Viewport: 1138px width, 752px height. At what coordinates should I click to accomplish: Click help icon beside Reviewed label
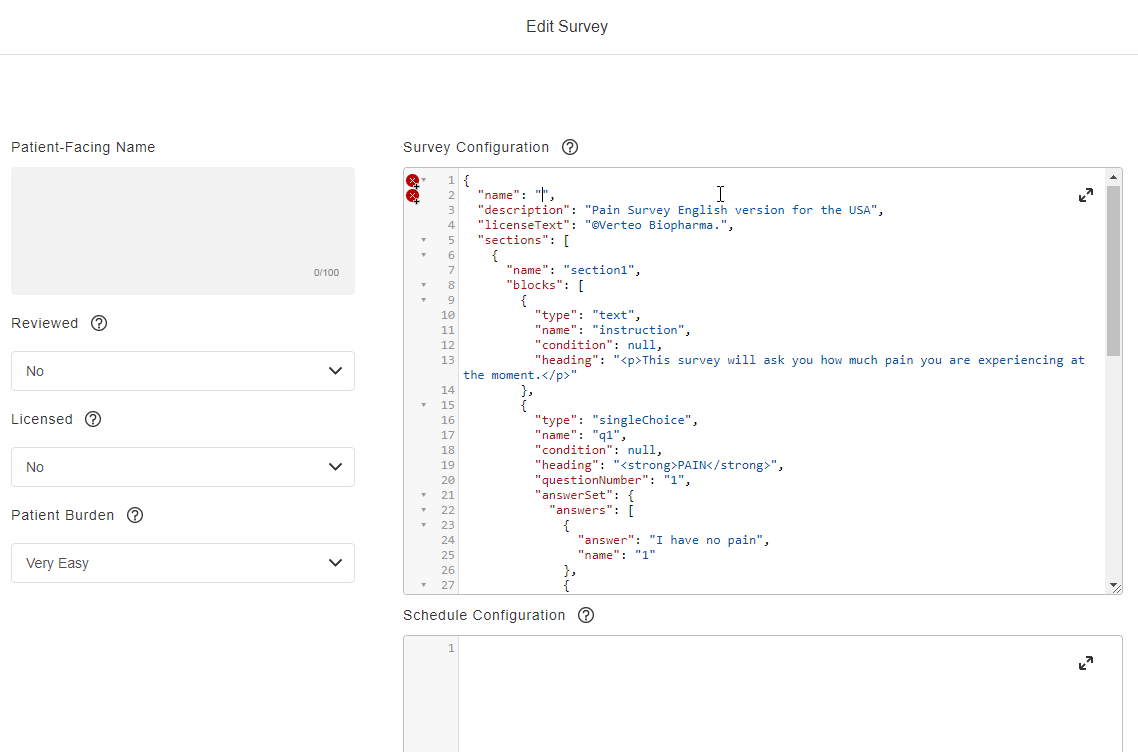pos(99,323)
